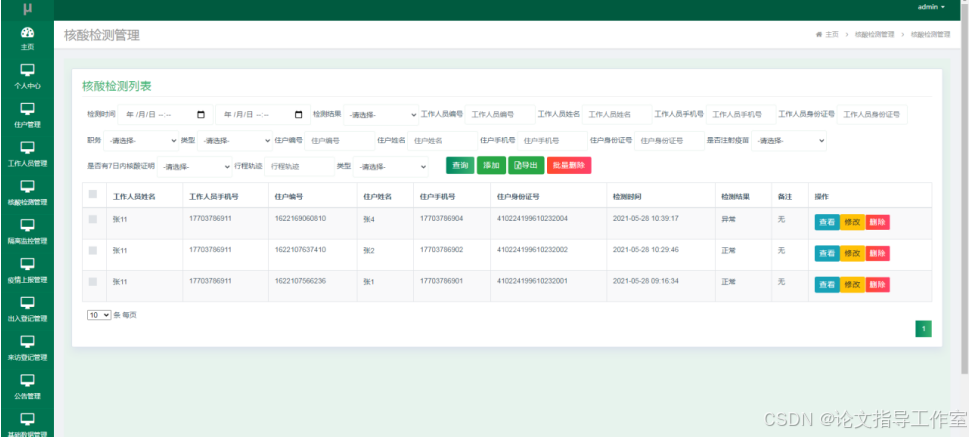Image resolution: width=971 pixels, height=437 pixels.
Task: Click the first 核酸检测管理 breadcrumb link
Action: [874, 35]
